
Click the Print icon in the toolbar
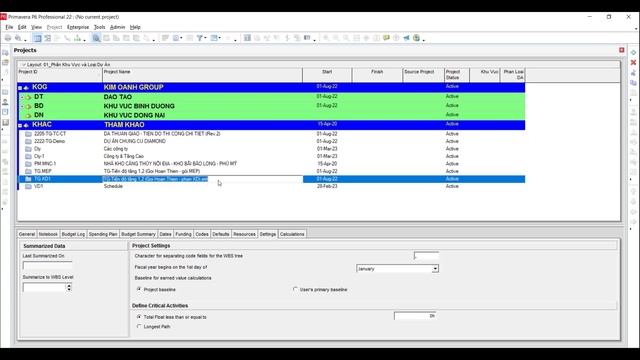click(8, 38)
